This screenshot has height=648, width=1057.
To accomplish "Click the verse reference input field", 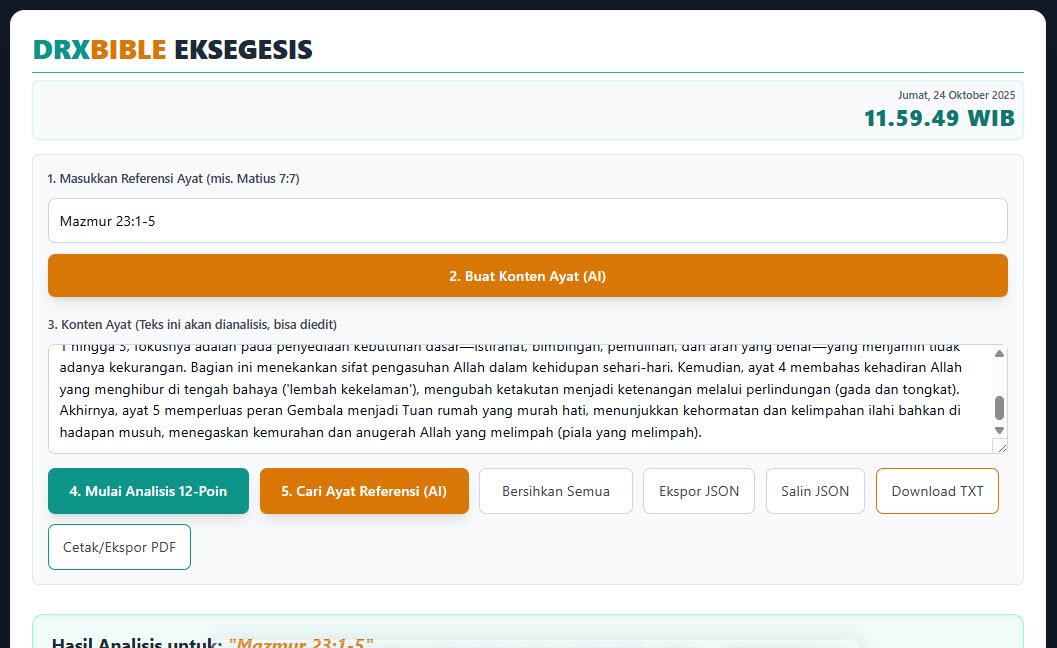I will [527, 220].
